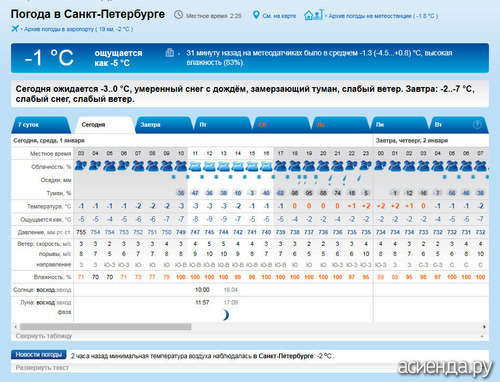Image resolution: width=500 pixels, height=382 pixels.
Task: Click the sensor building icon in blue banner
Action: [x=170, y=53]
